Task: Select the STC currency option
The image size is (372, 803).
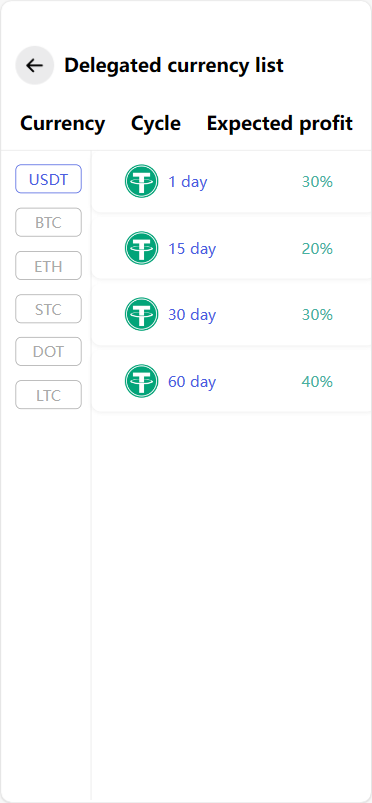Action: click(48, 309)
